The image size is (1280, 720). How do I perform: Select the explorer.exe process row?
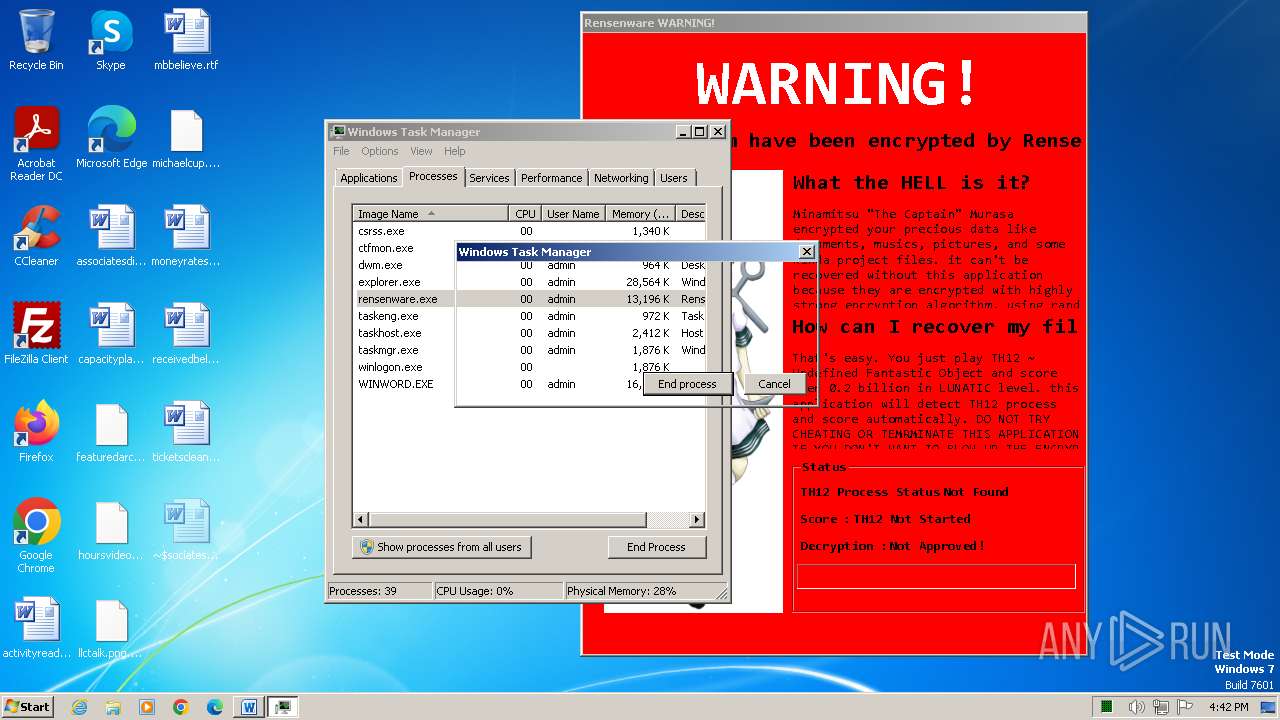click(530, 282)
